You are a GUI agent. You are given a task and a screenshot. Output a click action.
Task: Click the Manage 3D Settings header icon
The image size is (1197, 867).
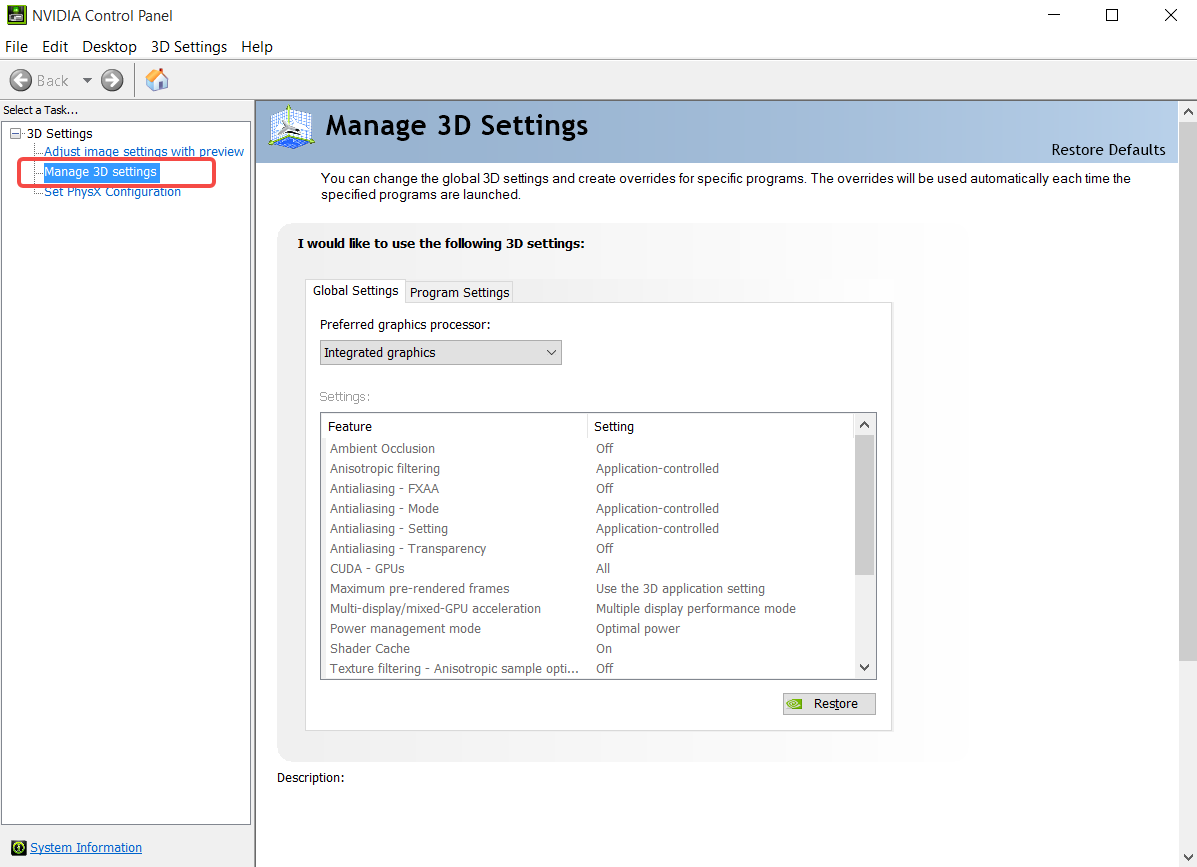290,126
